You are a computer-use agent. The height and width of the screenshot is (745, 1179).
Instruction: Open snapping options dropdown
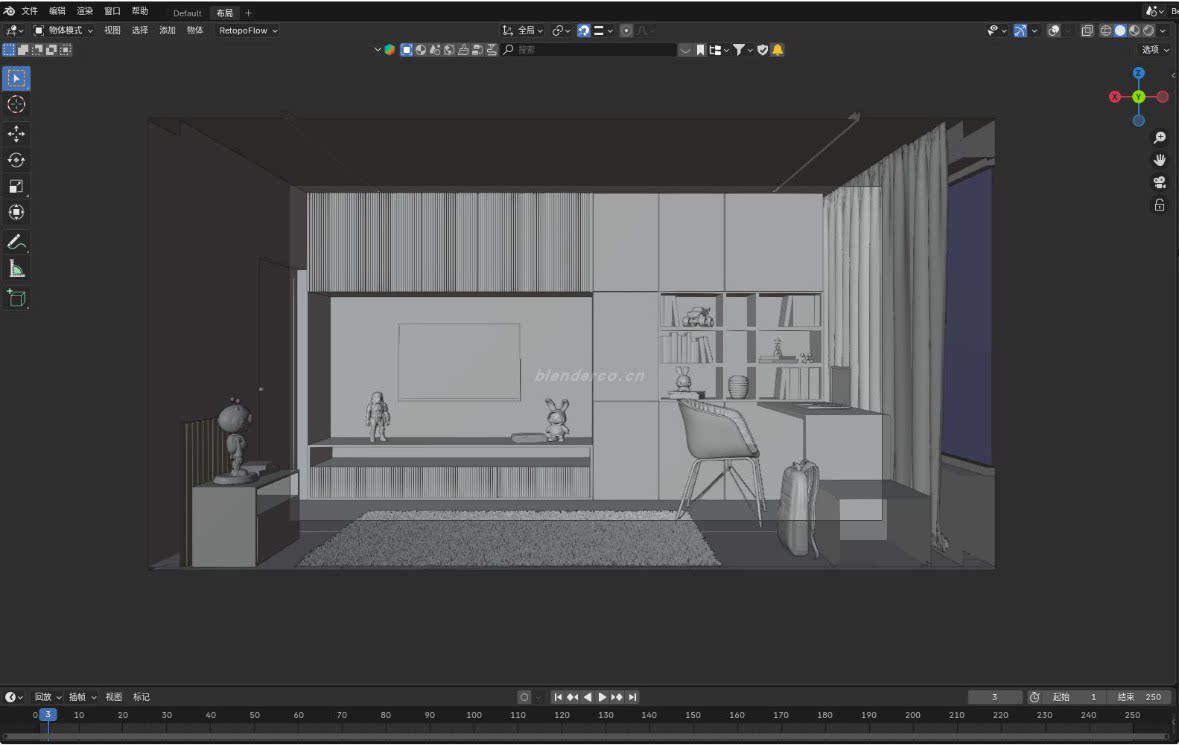(x=603, y=31)
